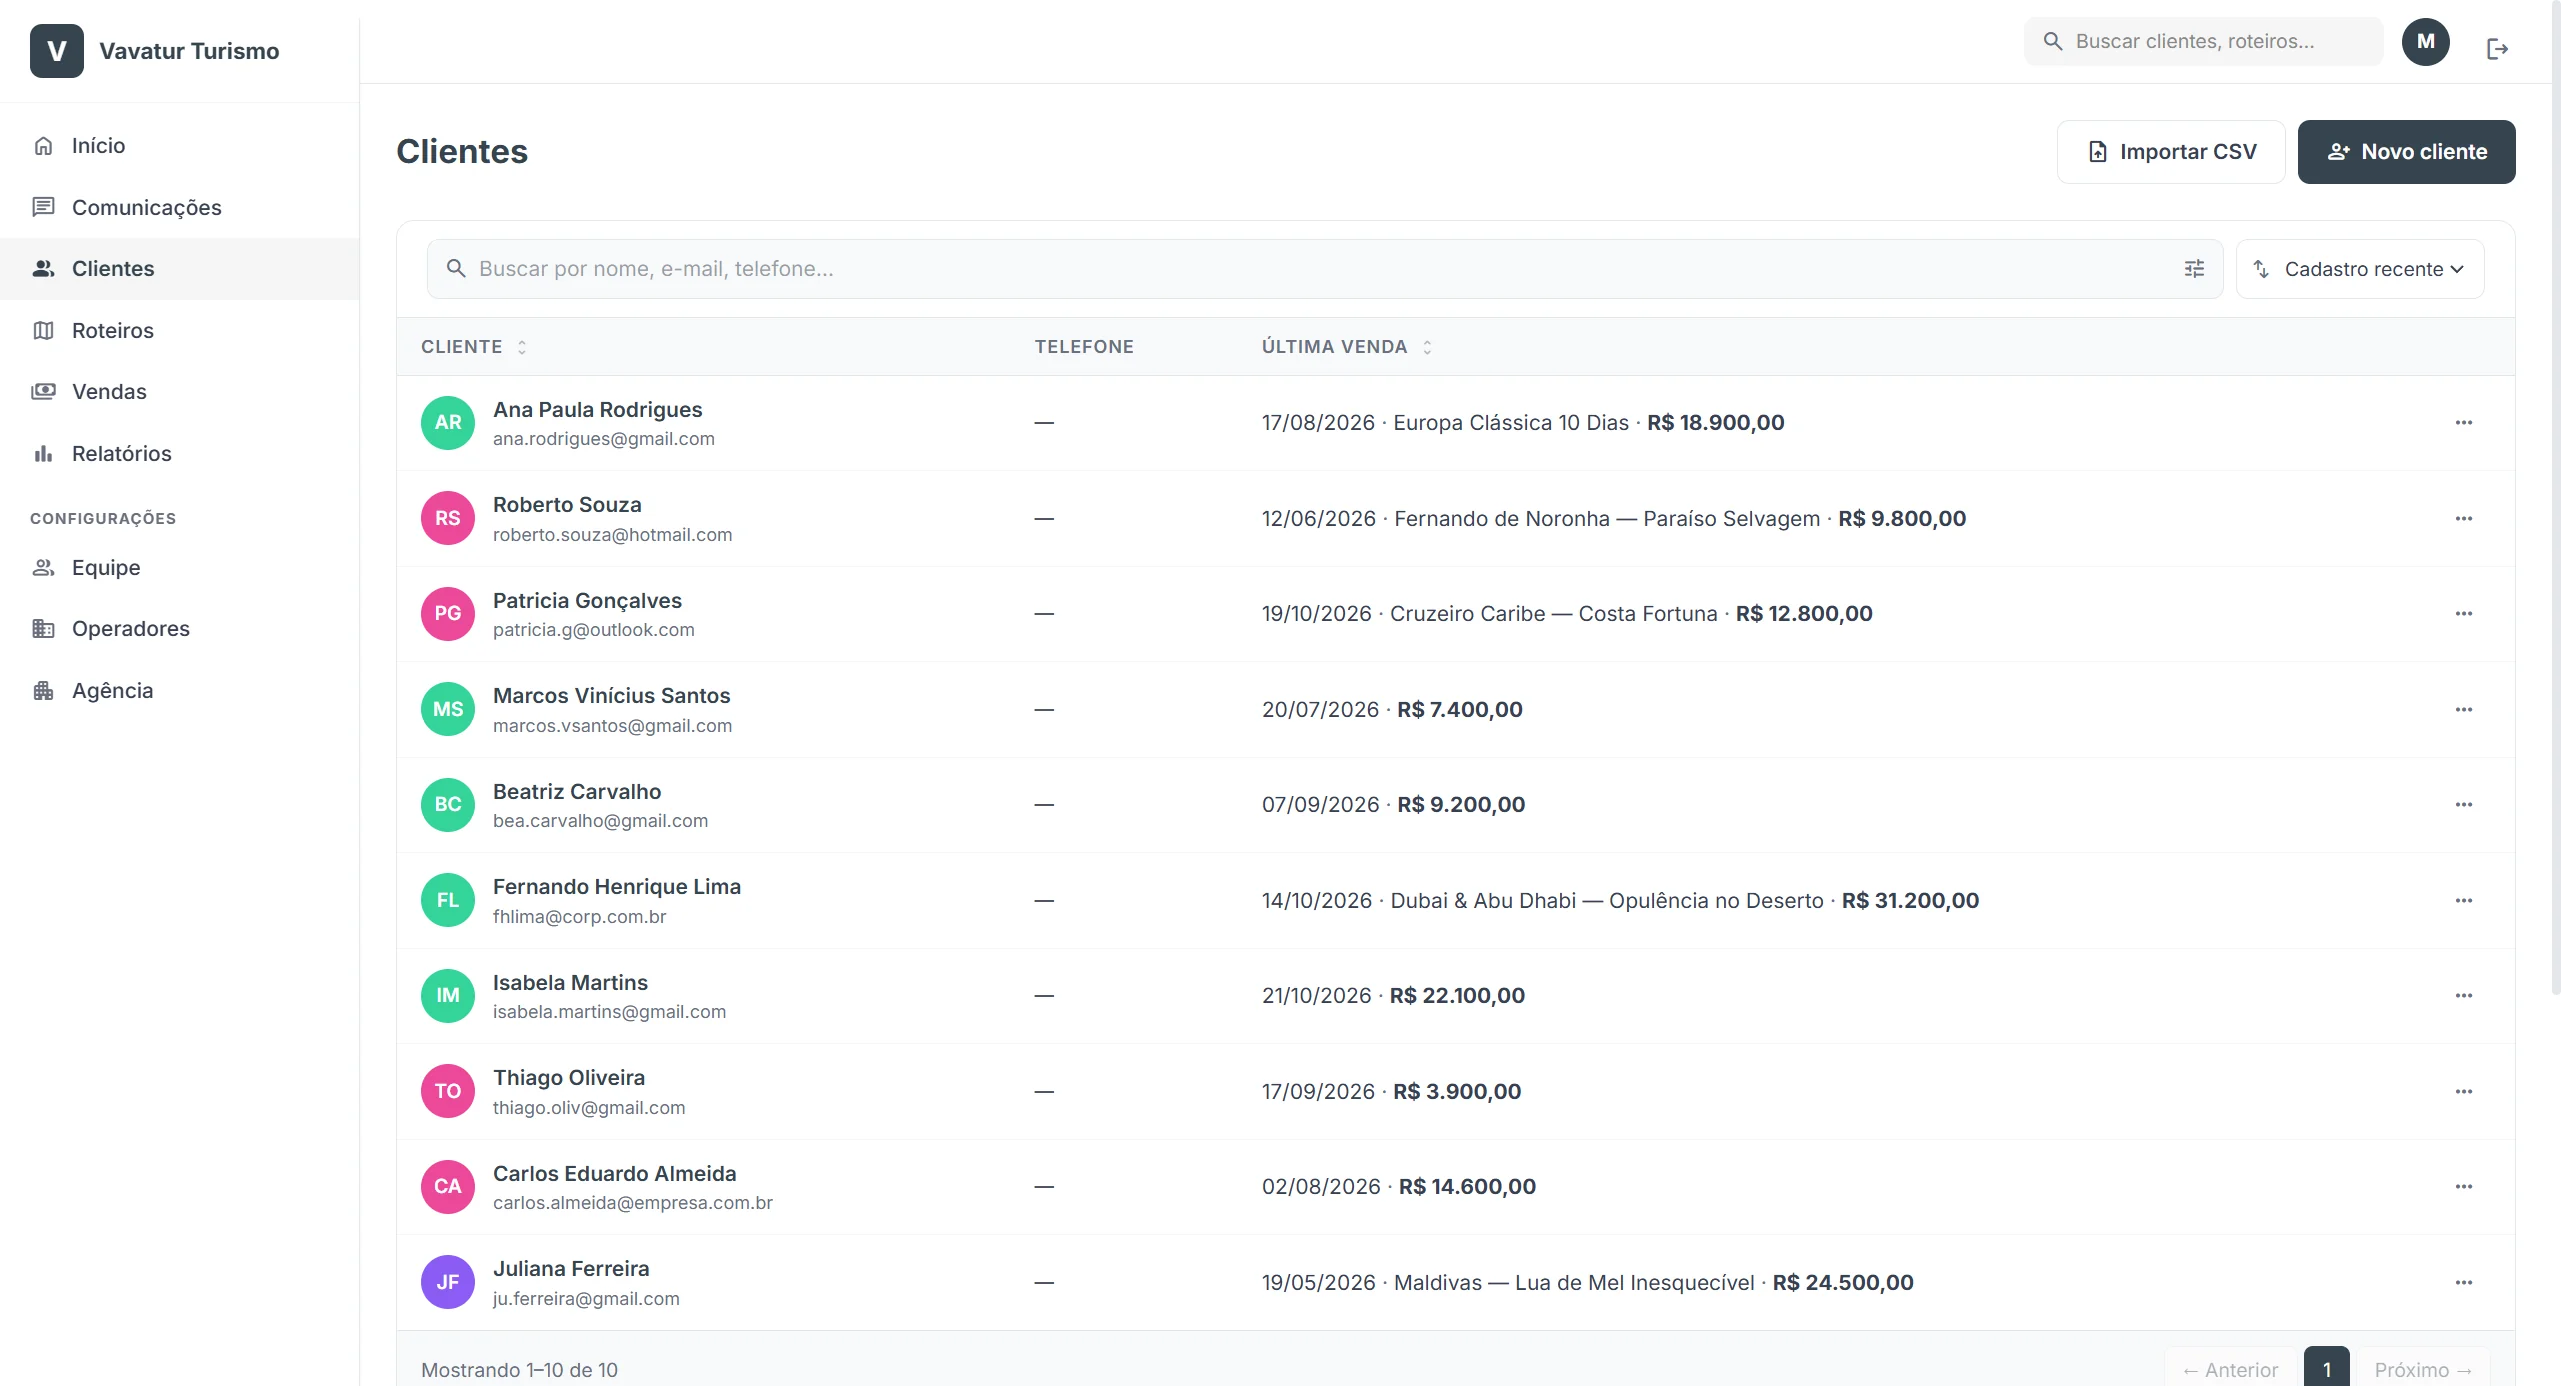Click the JF avatar of Juliana Ferreira

(x=447, y=1283)
